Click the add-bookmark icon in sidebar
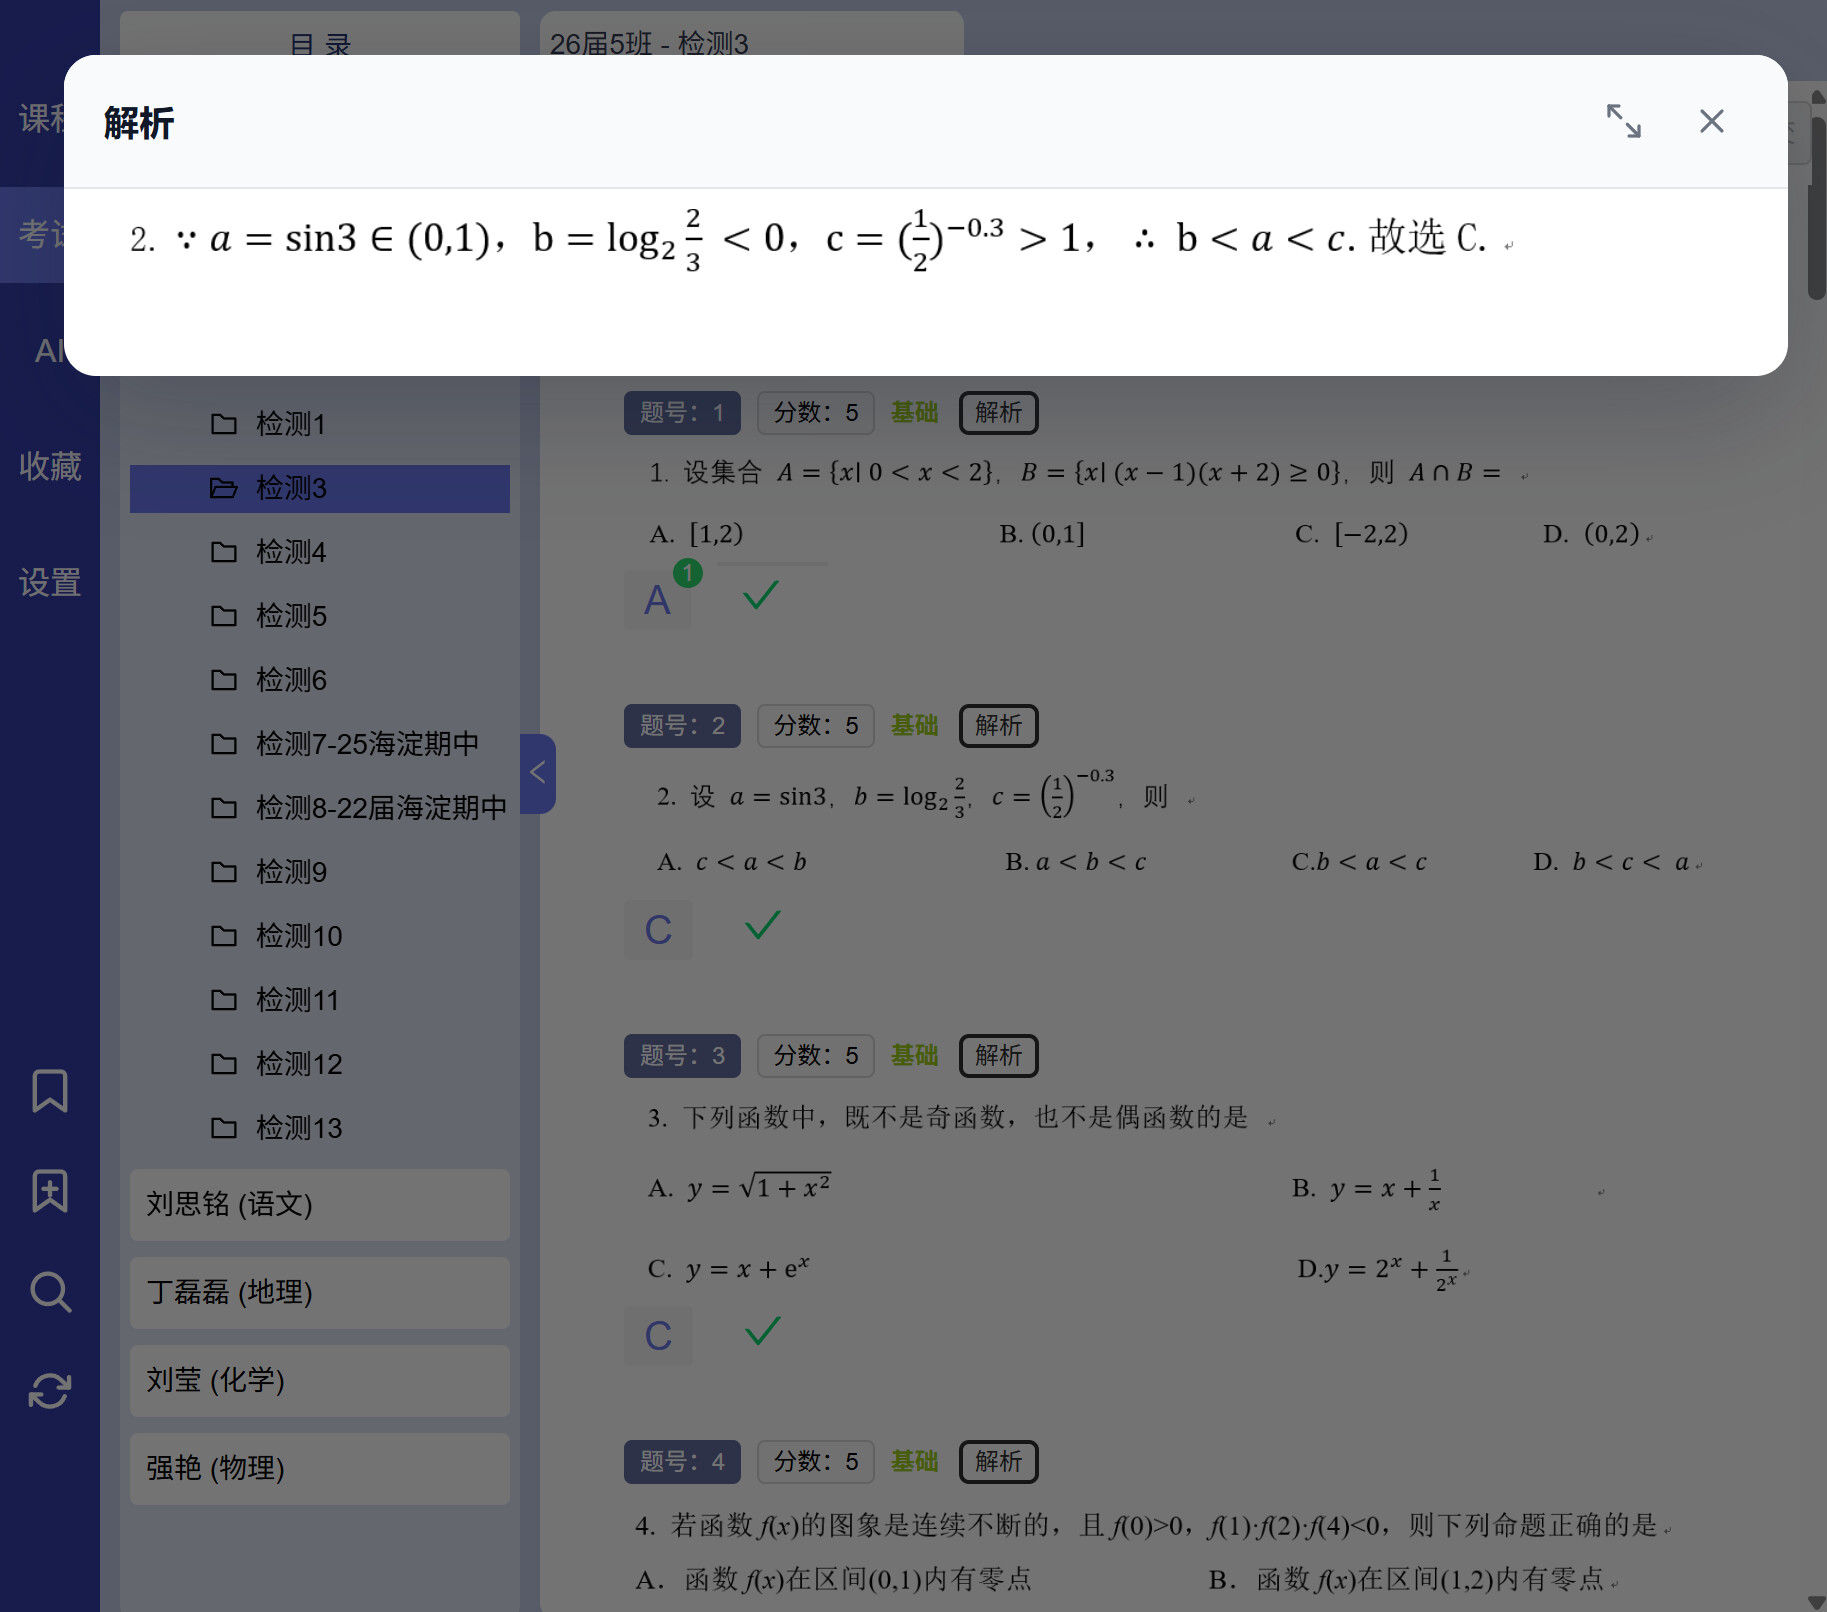1827x1612 pixels. tap(50, 1190)
